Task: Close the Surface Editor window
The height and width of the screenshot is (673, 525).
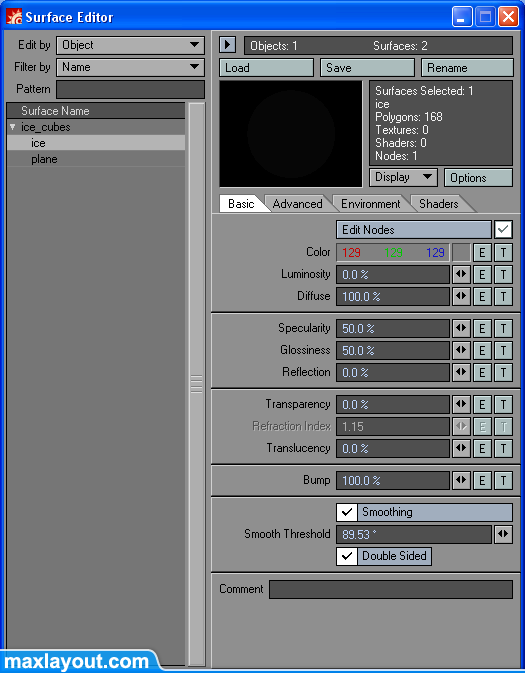Action: coord(508,17)
